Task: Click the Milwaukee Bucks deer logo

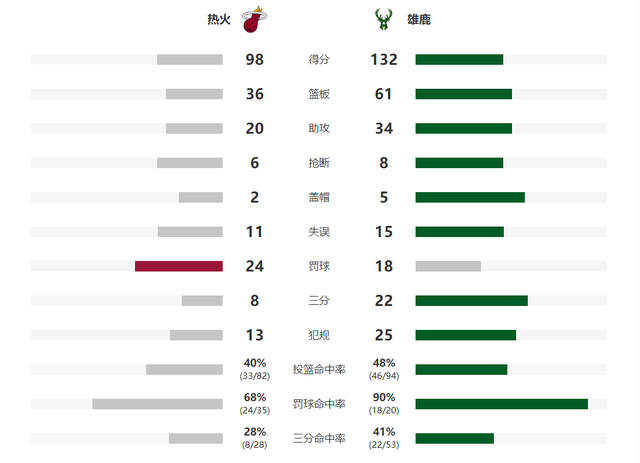Action: click(x=383, y=19)
